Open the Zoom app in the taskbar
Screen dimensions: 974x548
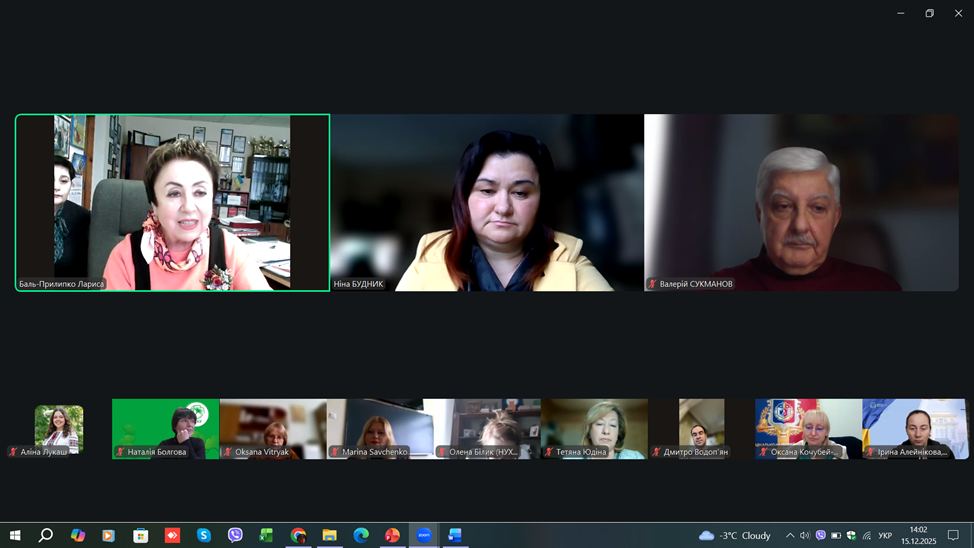point(423,535)
